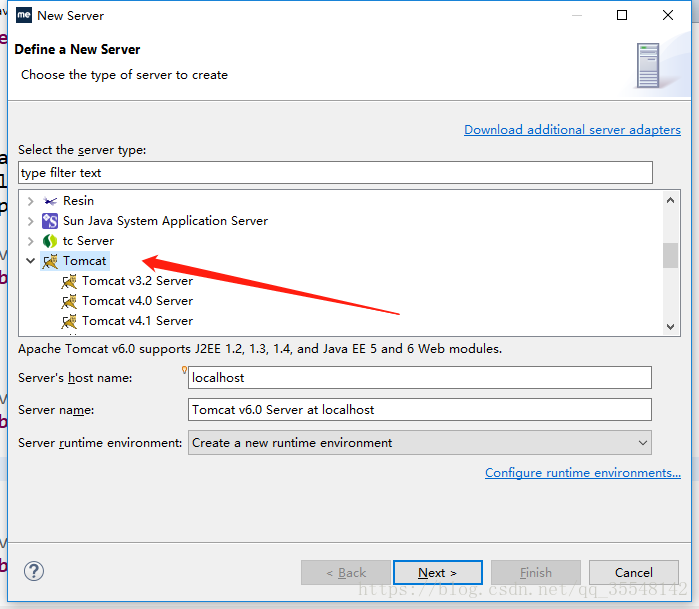
Task: Click the Tomcat v3.2 Server icon
Action: [69, 281]
